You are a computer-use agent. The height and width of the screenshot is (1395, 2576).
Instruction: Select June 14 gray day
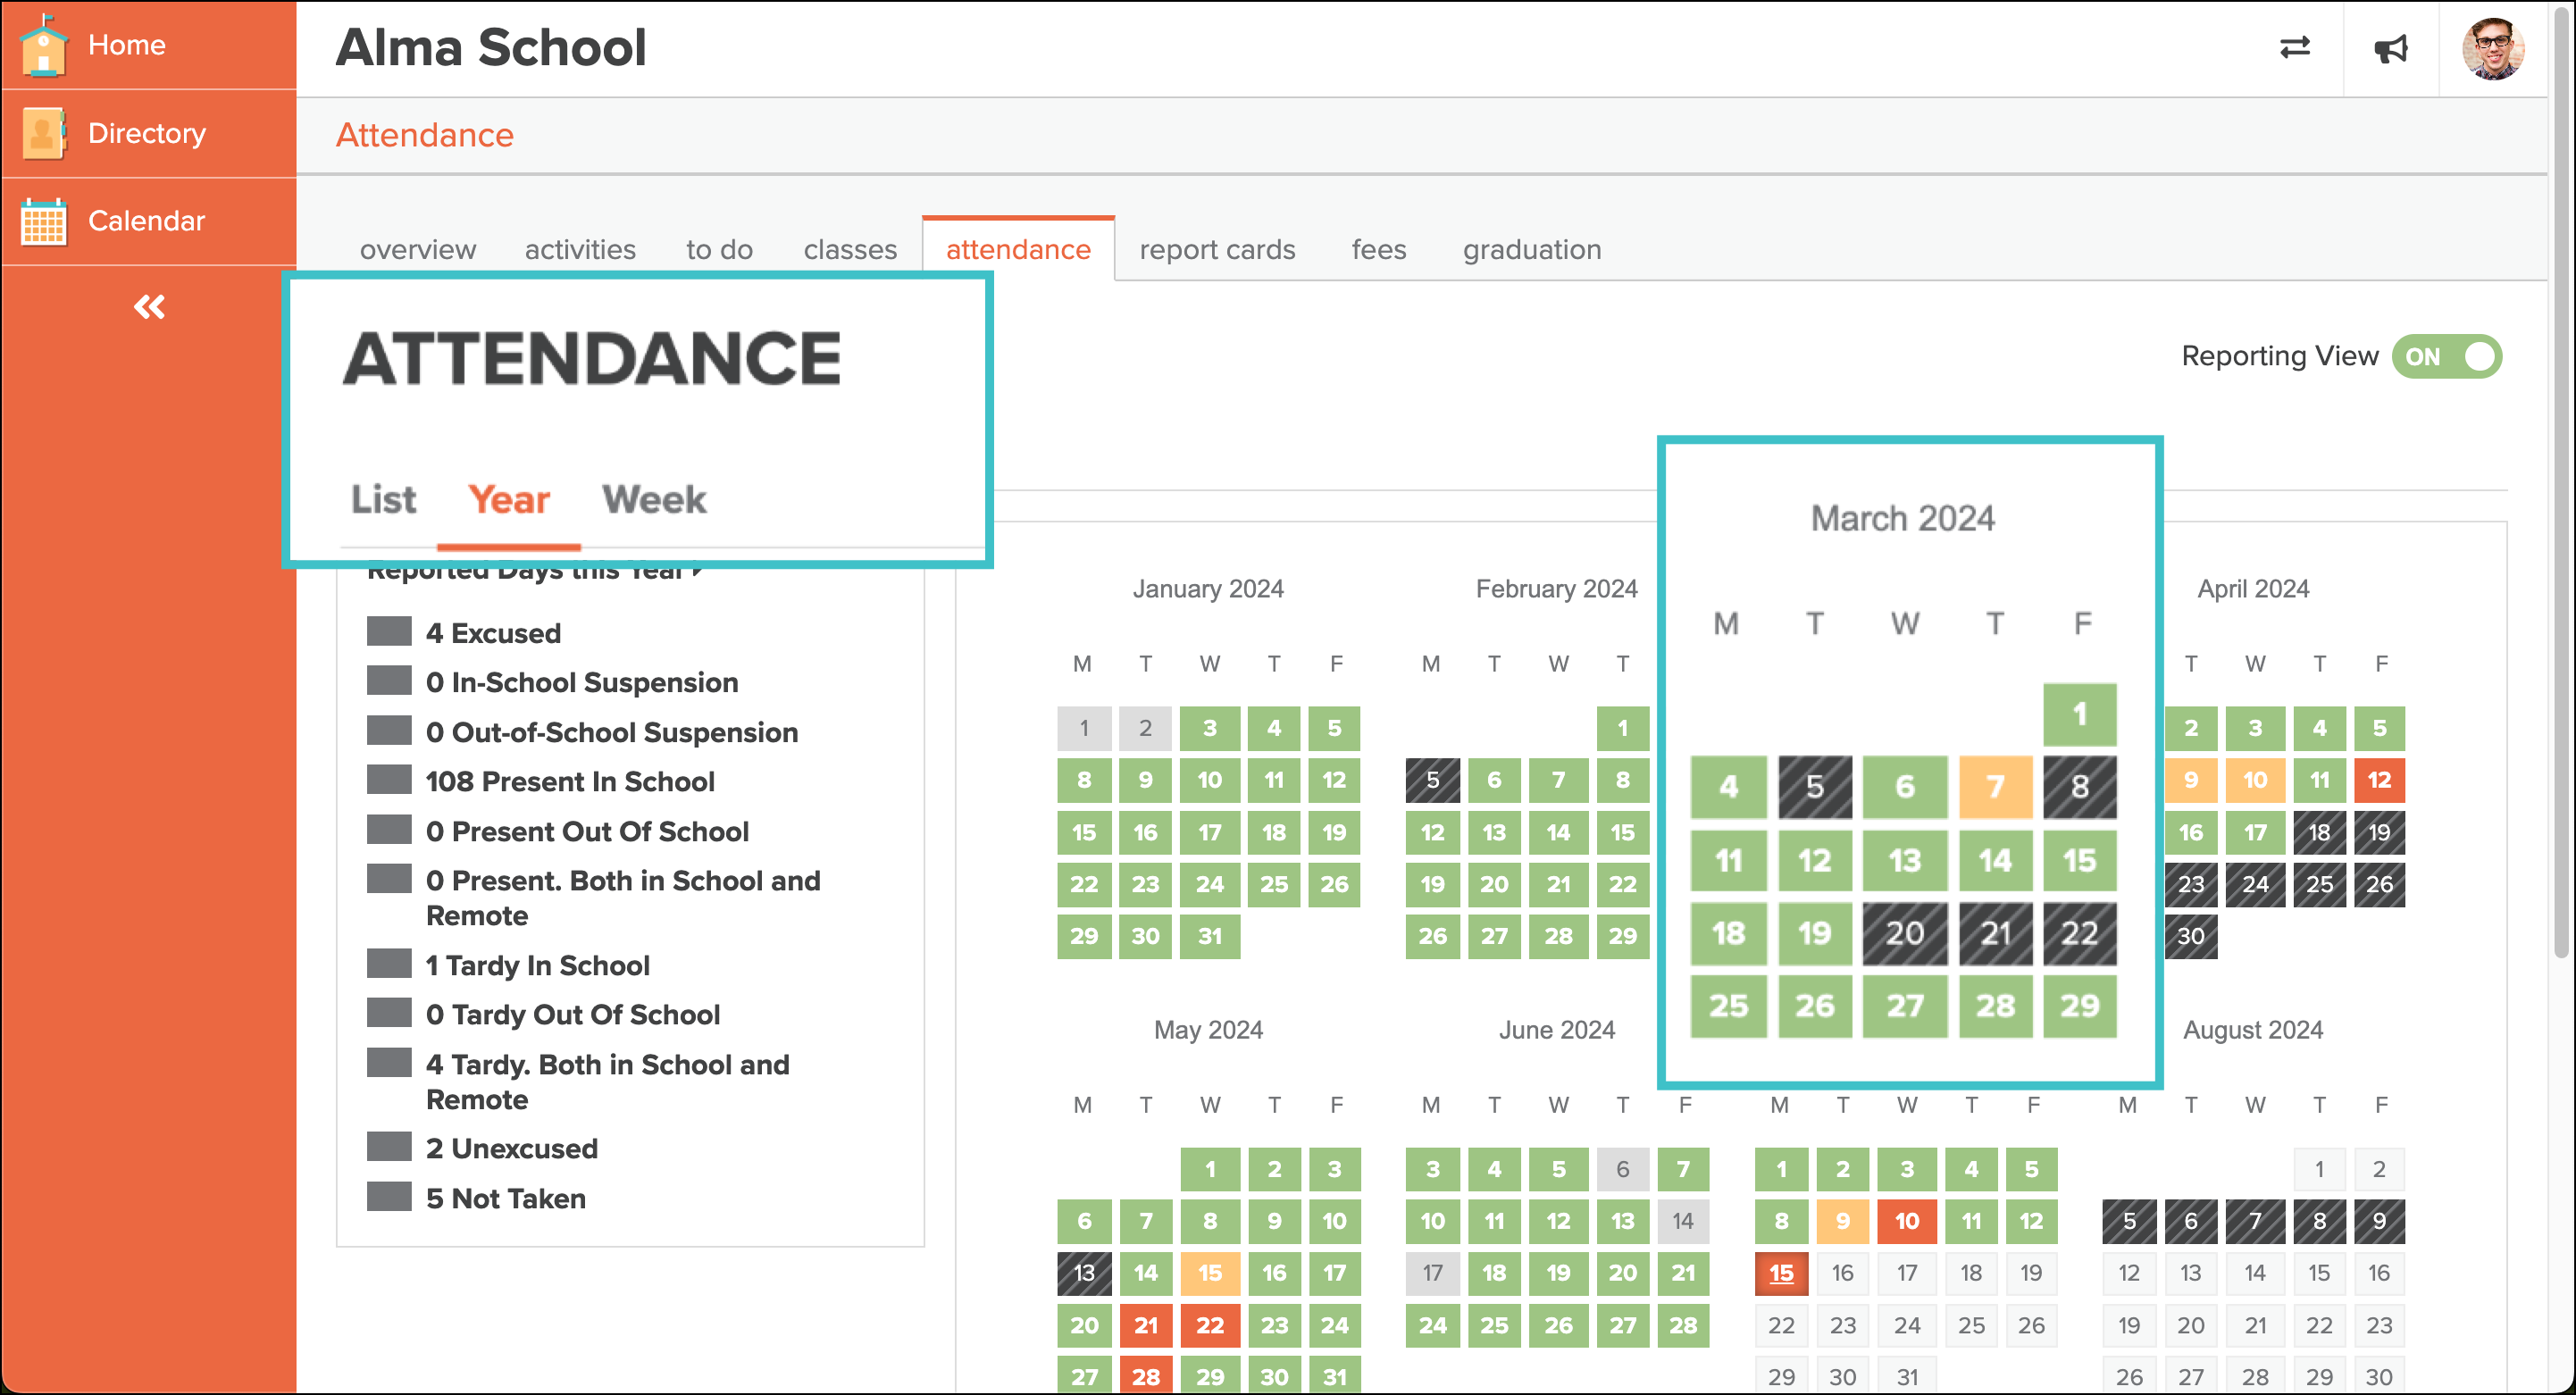click(x=1683, y=1221)
